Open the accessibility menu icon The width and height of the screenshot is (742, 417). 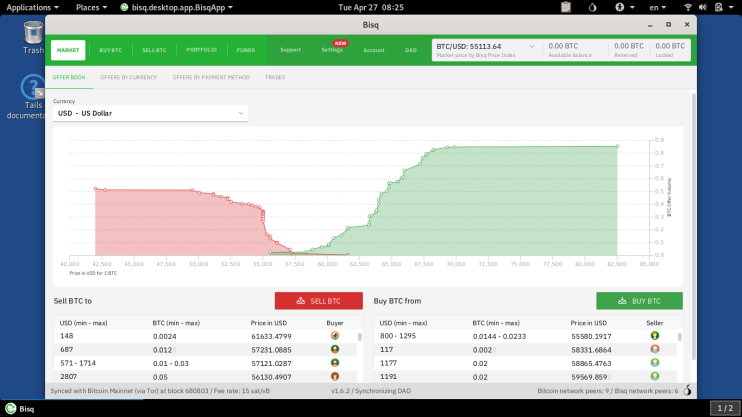(x=619, y=7)
